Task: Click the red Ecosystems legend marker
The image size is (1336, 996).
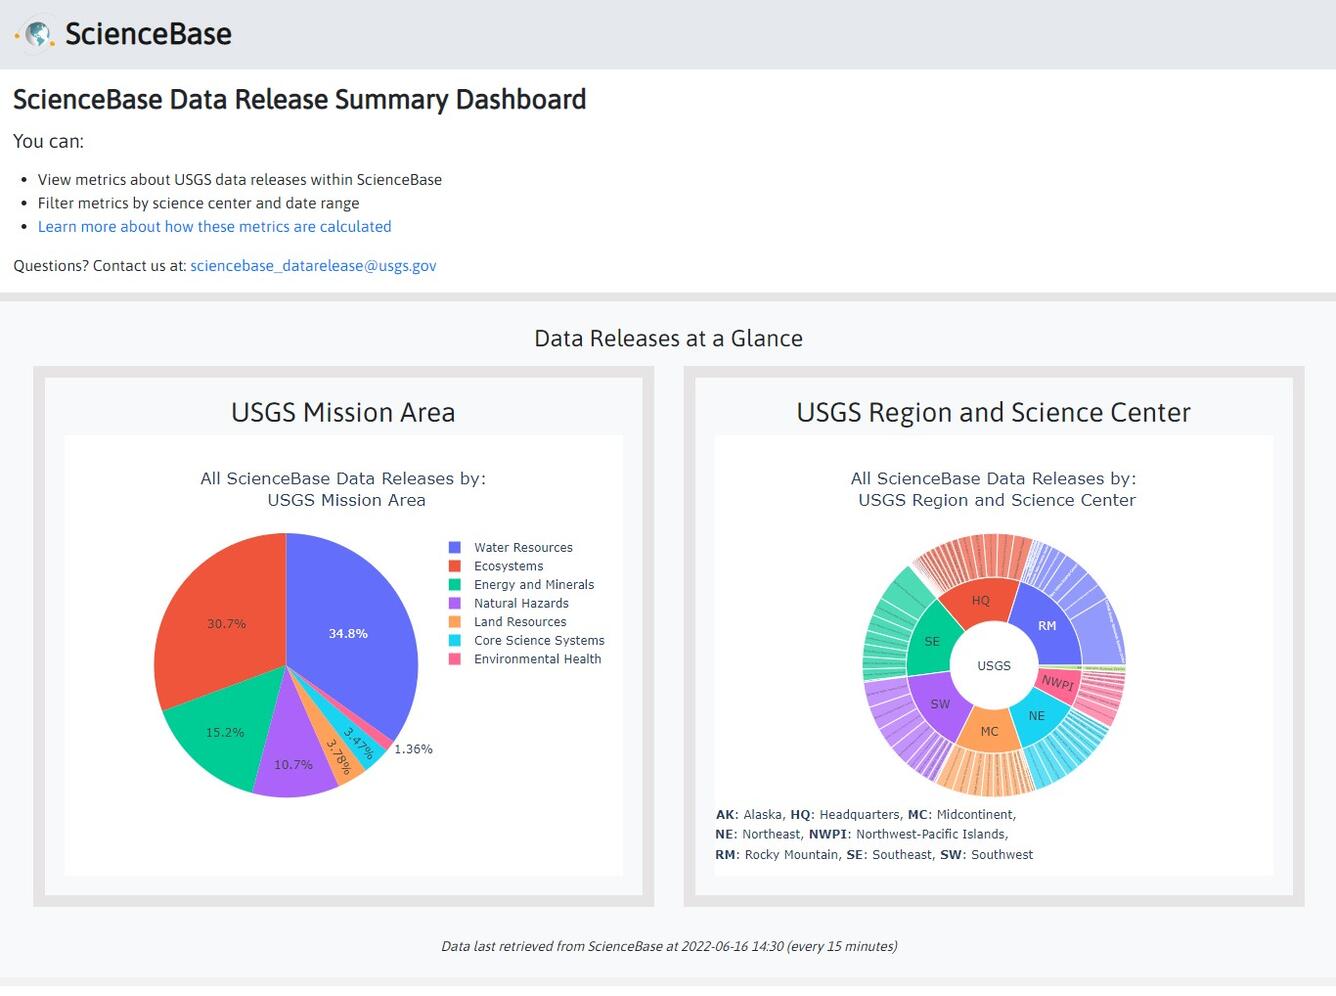Action: pyautogui.click(x=455, y=565)
